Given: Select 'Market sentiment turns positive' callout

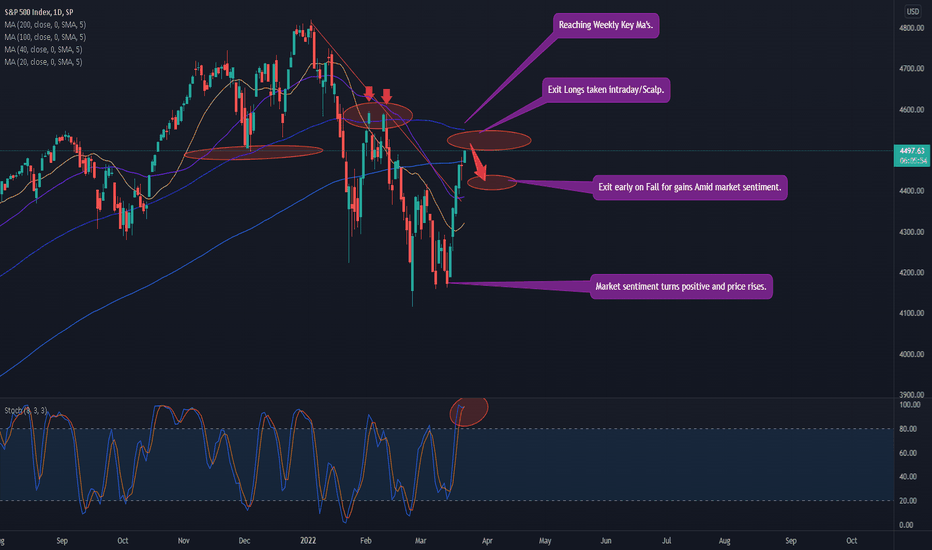Looking at the screenshot, I should click(x=681, y=287).
